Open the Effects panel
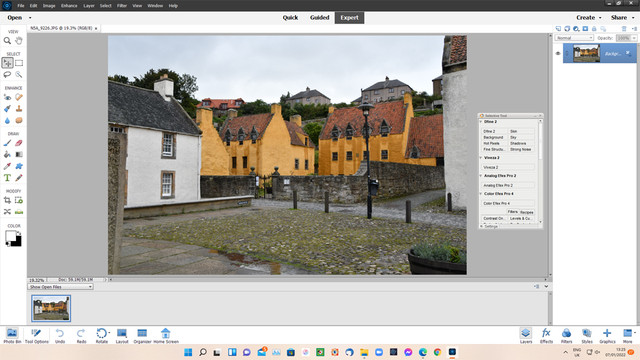This screenshot has height=360, width=640. point(546,336)
